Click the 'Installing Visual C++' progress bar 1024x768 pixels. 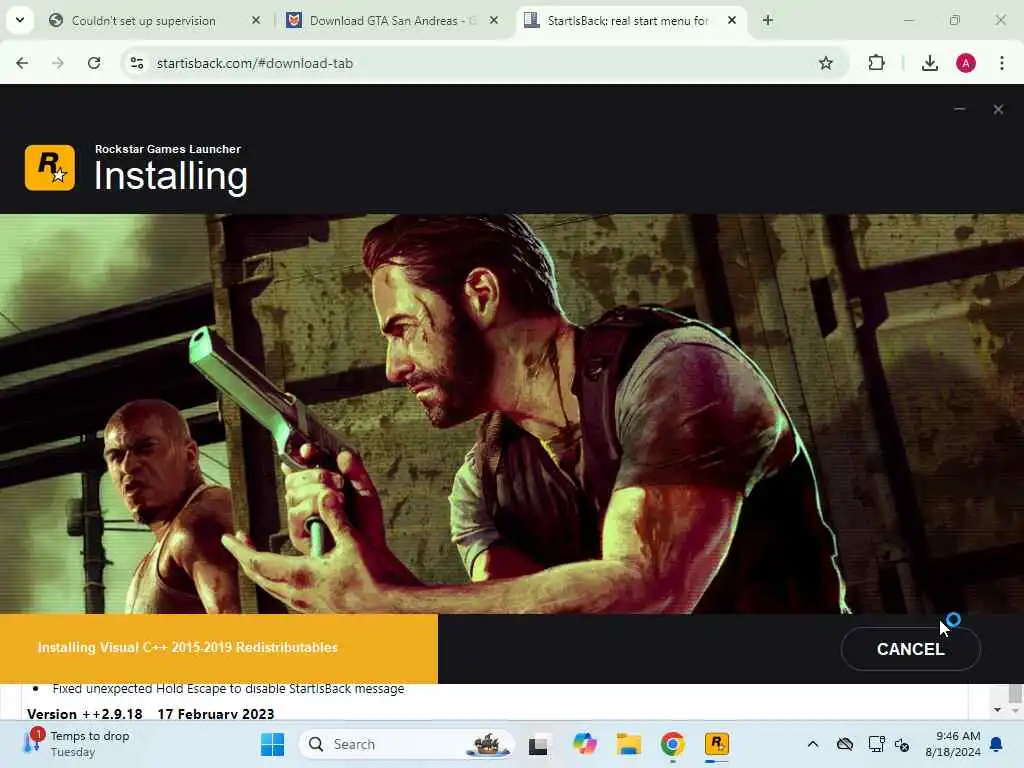(219, 648)
